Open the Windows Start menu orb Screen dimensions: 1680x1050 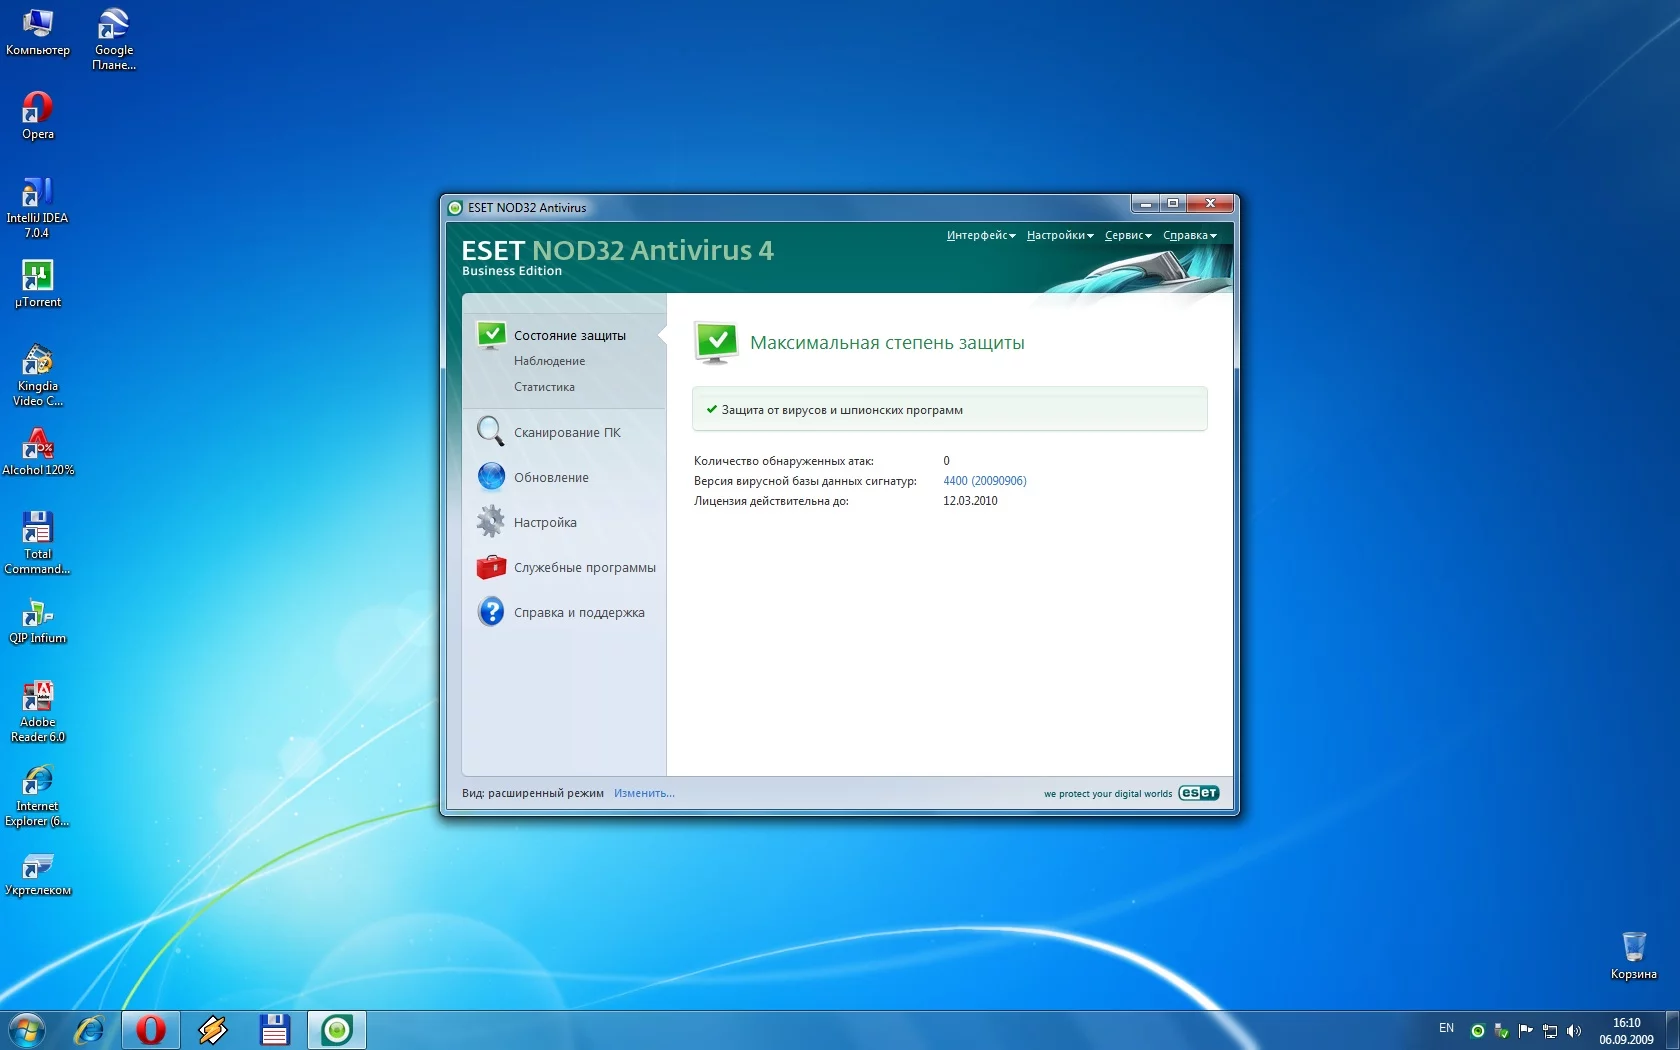(x=27, y=1030)
